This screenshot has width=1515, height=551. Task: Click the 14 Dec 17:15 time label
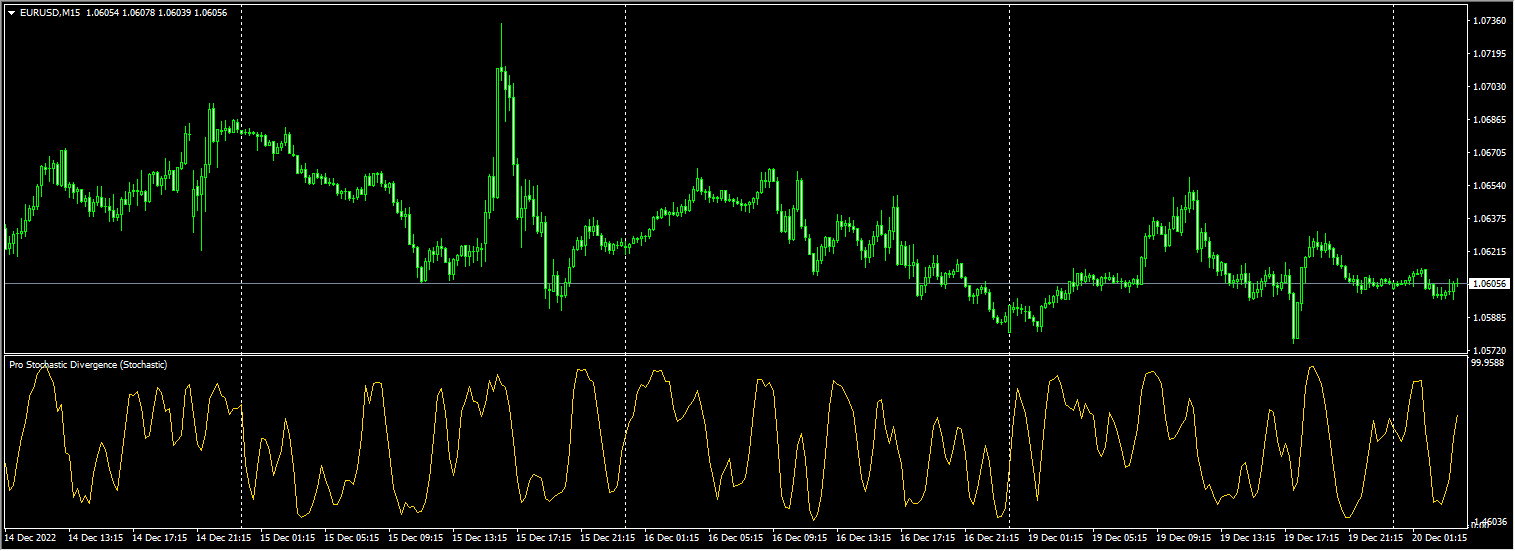[160, 538]
